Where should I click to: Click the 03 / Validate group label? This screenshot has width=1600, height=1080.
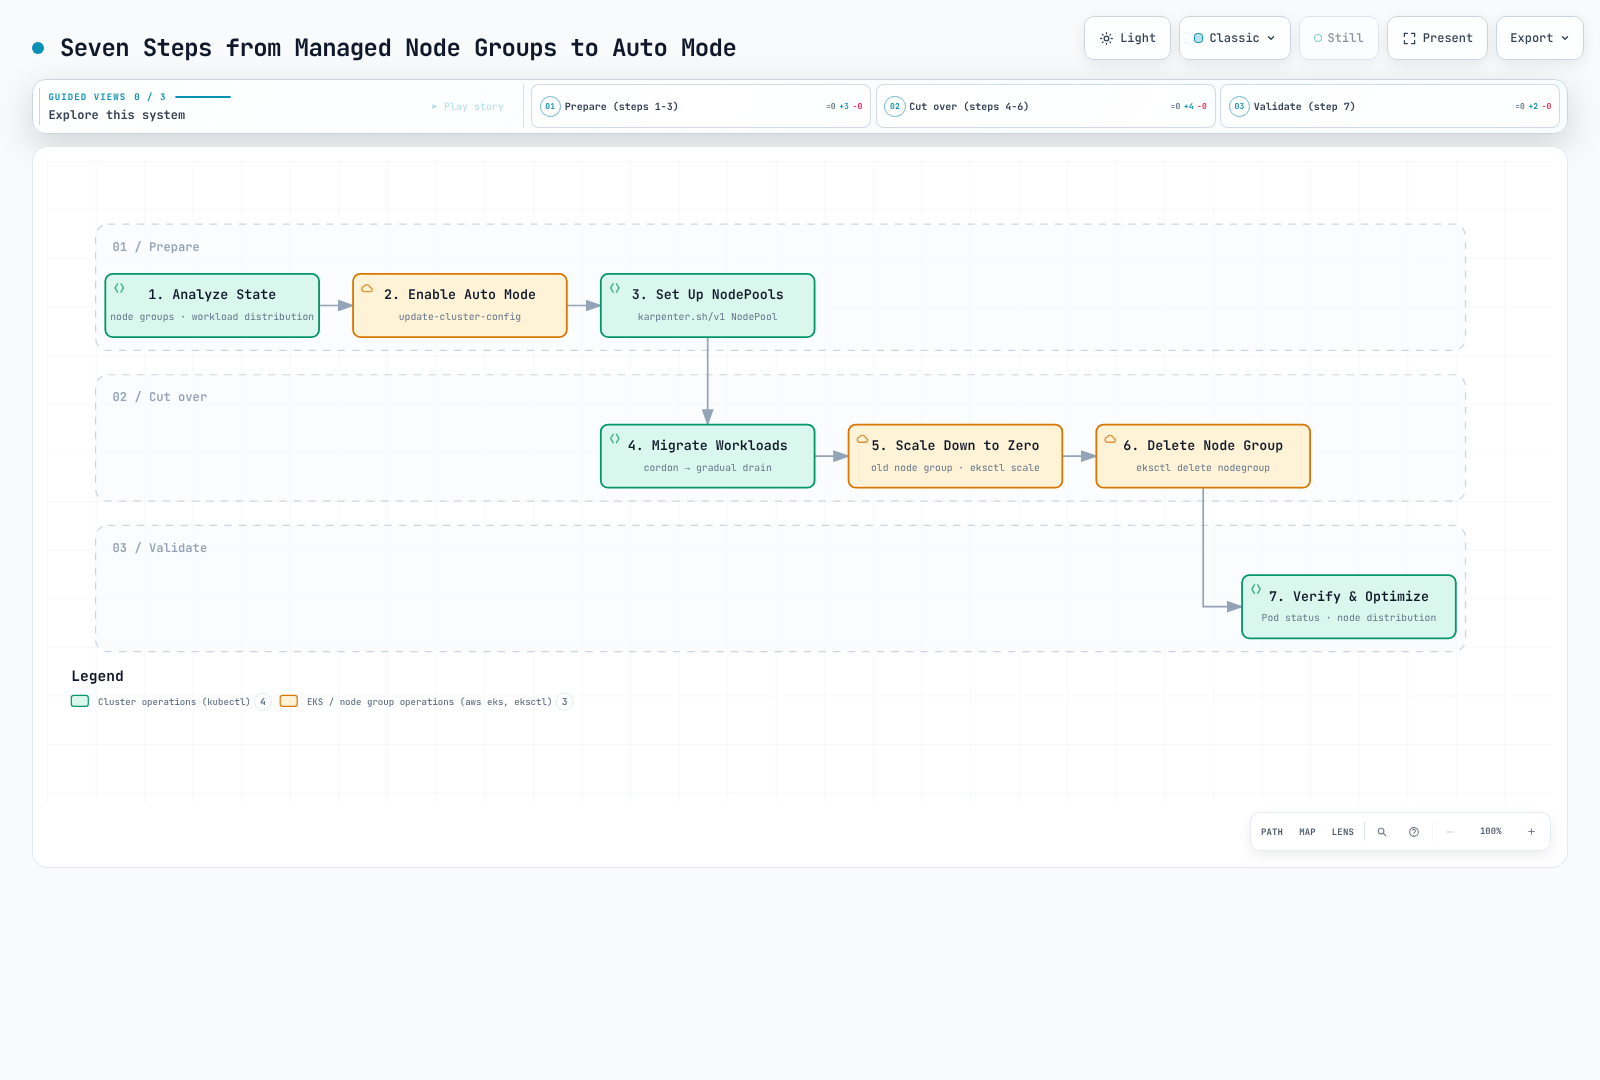(x=160, y=548)
